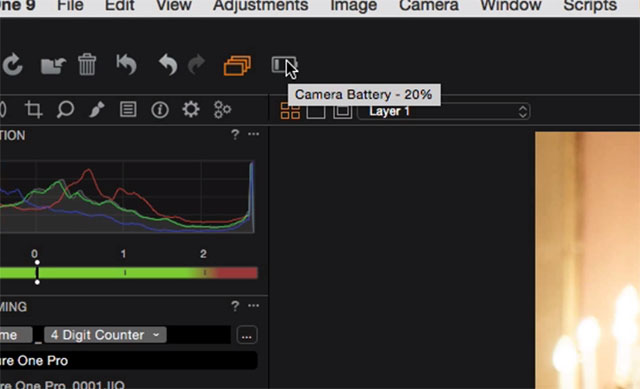Click the naming format ellipsis button

tap(247, 336)
